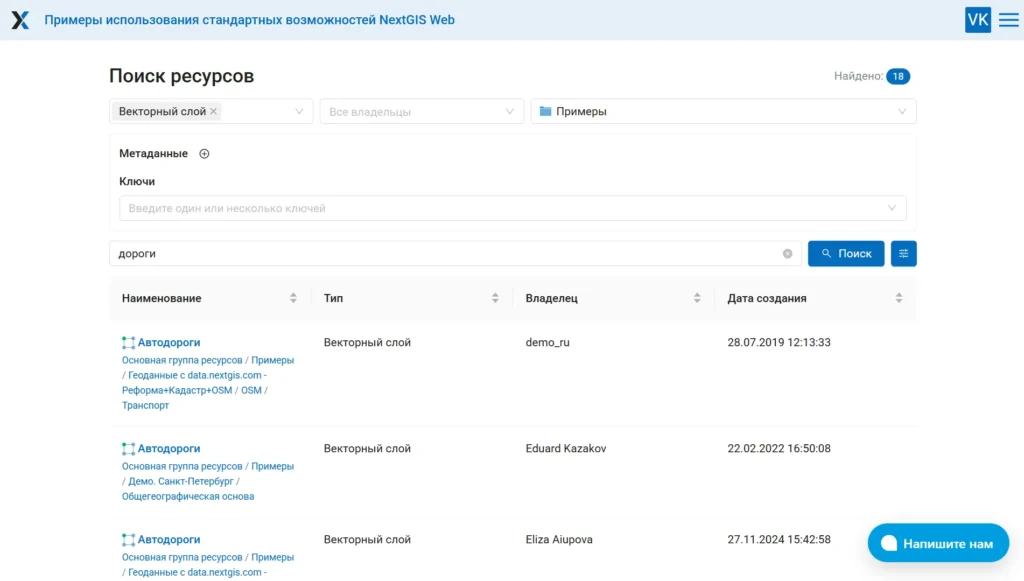Open 'Автодороги' layer owned by demo_ru

168,342
